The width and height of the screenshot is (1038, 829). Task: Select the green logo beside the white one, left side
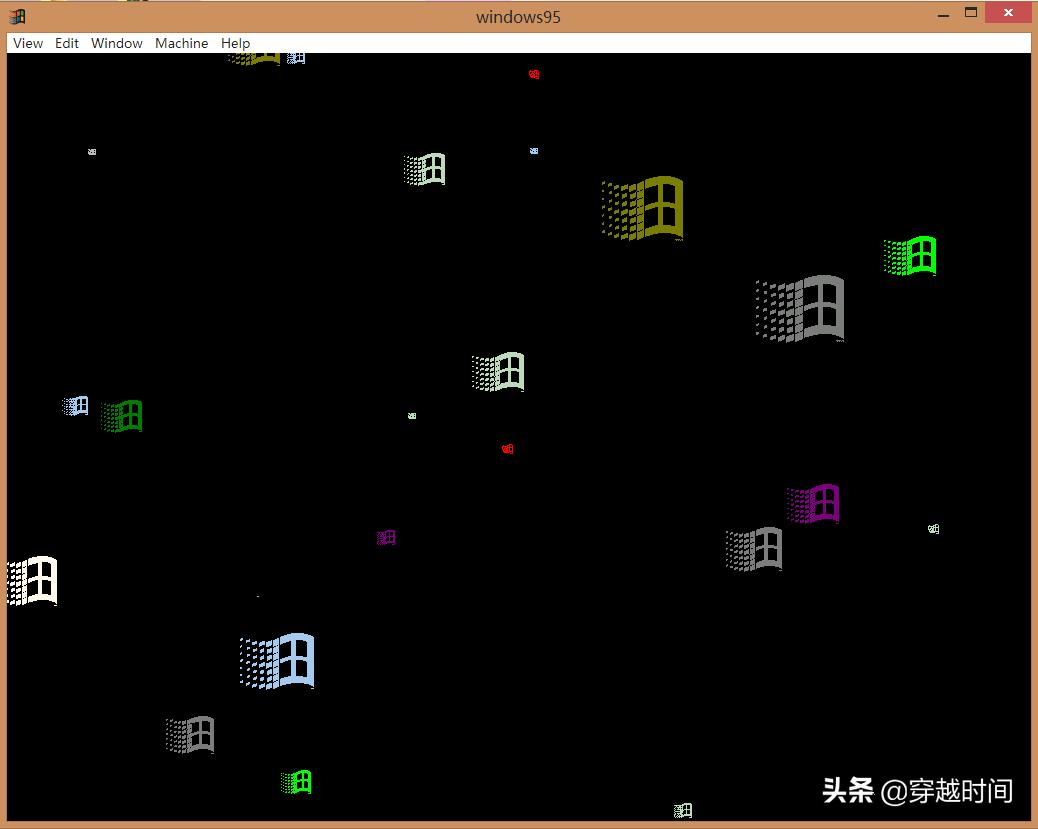click(121, 415)
